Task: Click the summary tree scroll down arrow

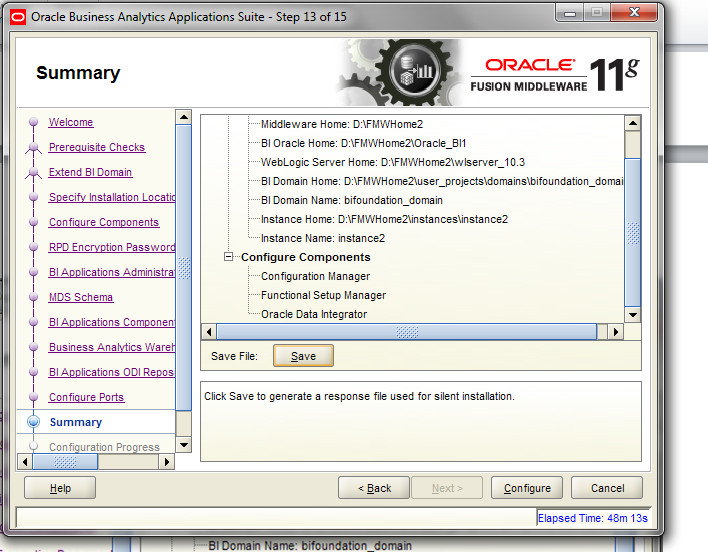Action: coord(633,315)
